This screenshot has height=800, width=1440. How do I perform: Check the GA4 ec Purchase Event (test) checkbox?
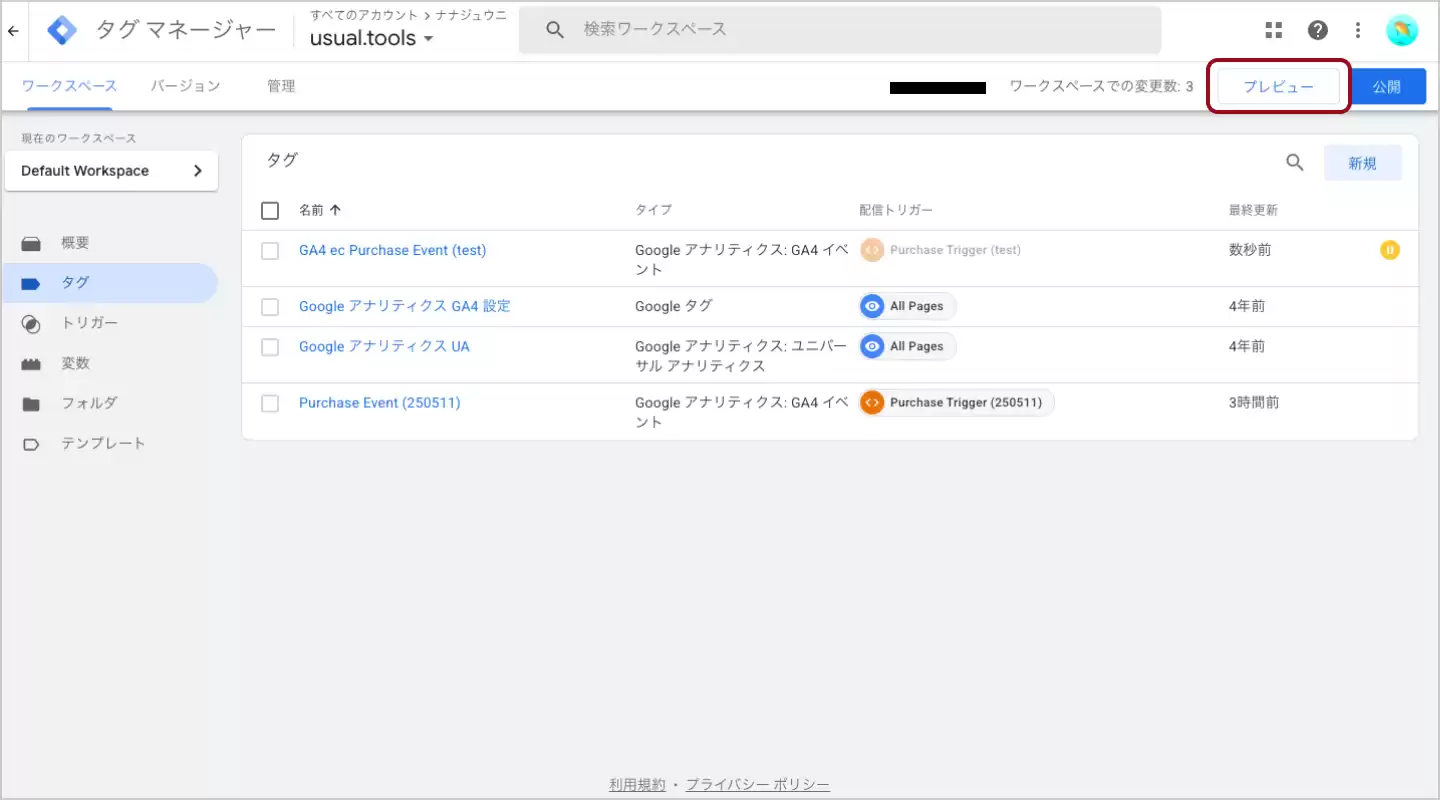[270, 251]
